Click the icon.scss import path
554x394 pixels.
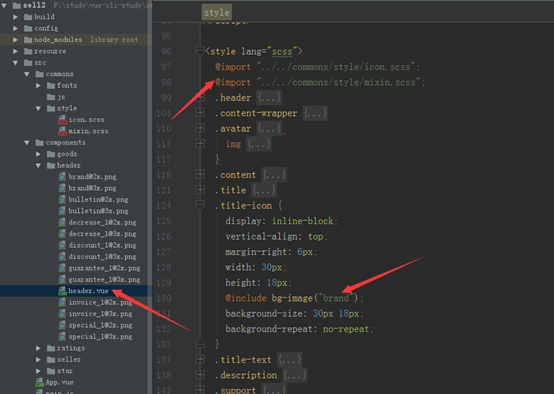coord(336,67)
